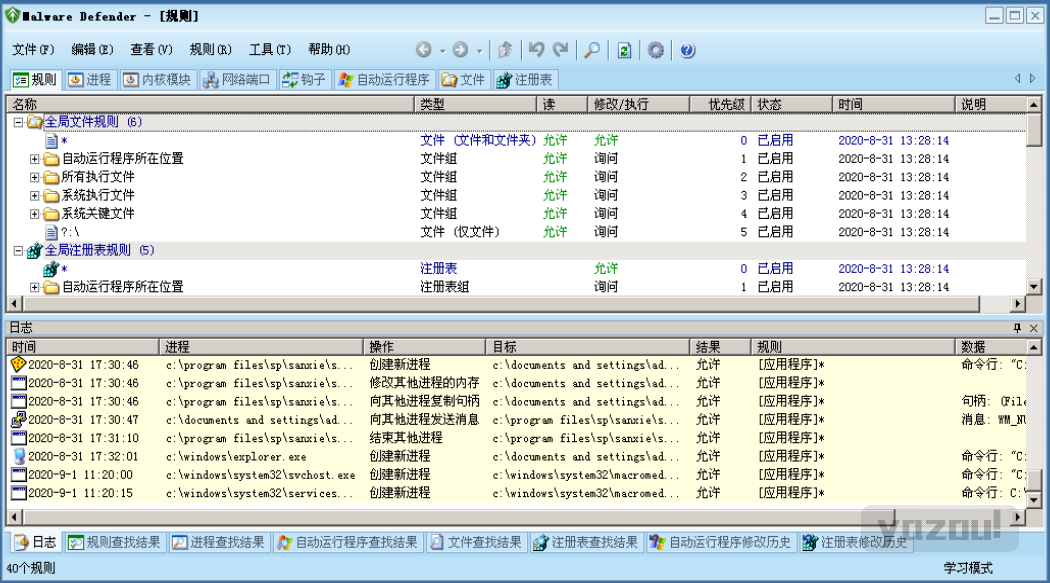Click the magnifier Find toolbar icon
This screenshot has height=583, width=1050.
592,50
